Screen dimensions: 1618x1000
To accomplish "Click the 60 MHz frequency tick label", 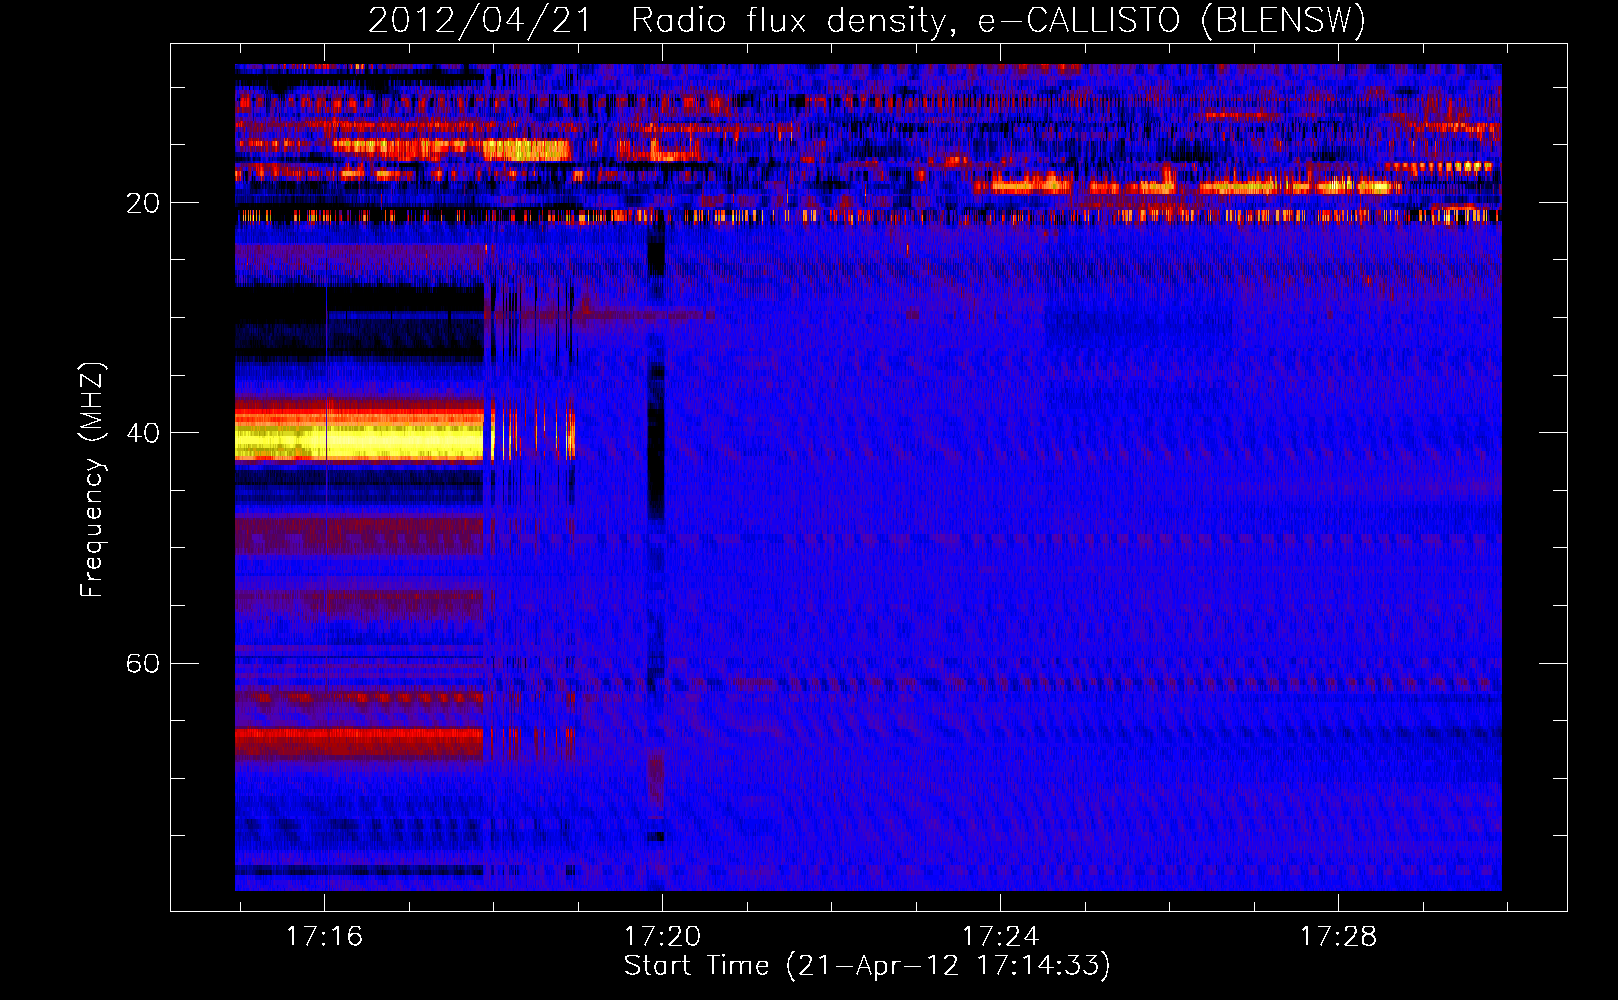I will 142,664.
